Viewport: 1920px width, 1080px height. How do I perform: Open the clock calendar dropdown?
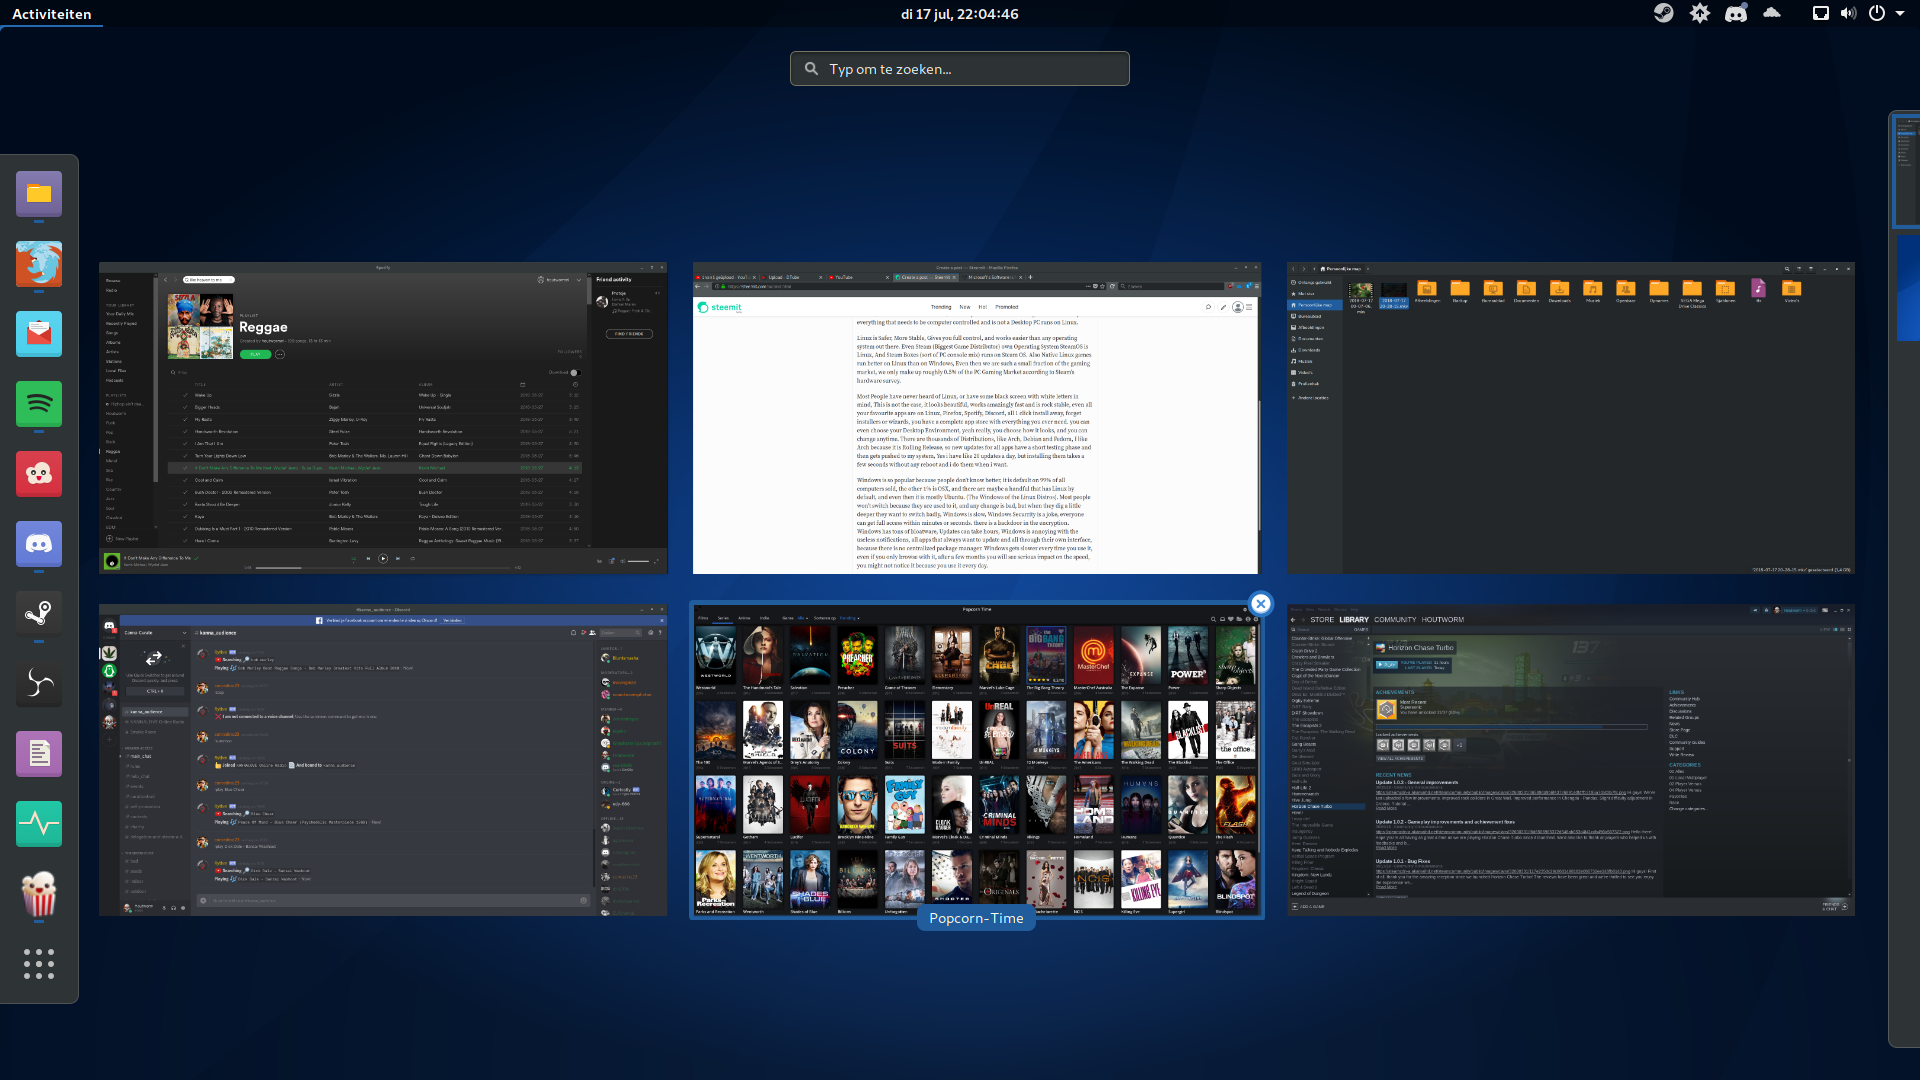point(959,14)
